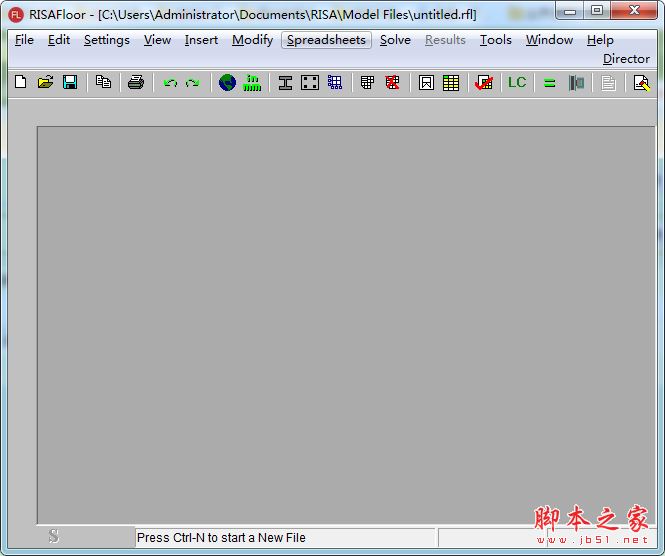Open the Tools menu

[496, 40]
